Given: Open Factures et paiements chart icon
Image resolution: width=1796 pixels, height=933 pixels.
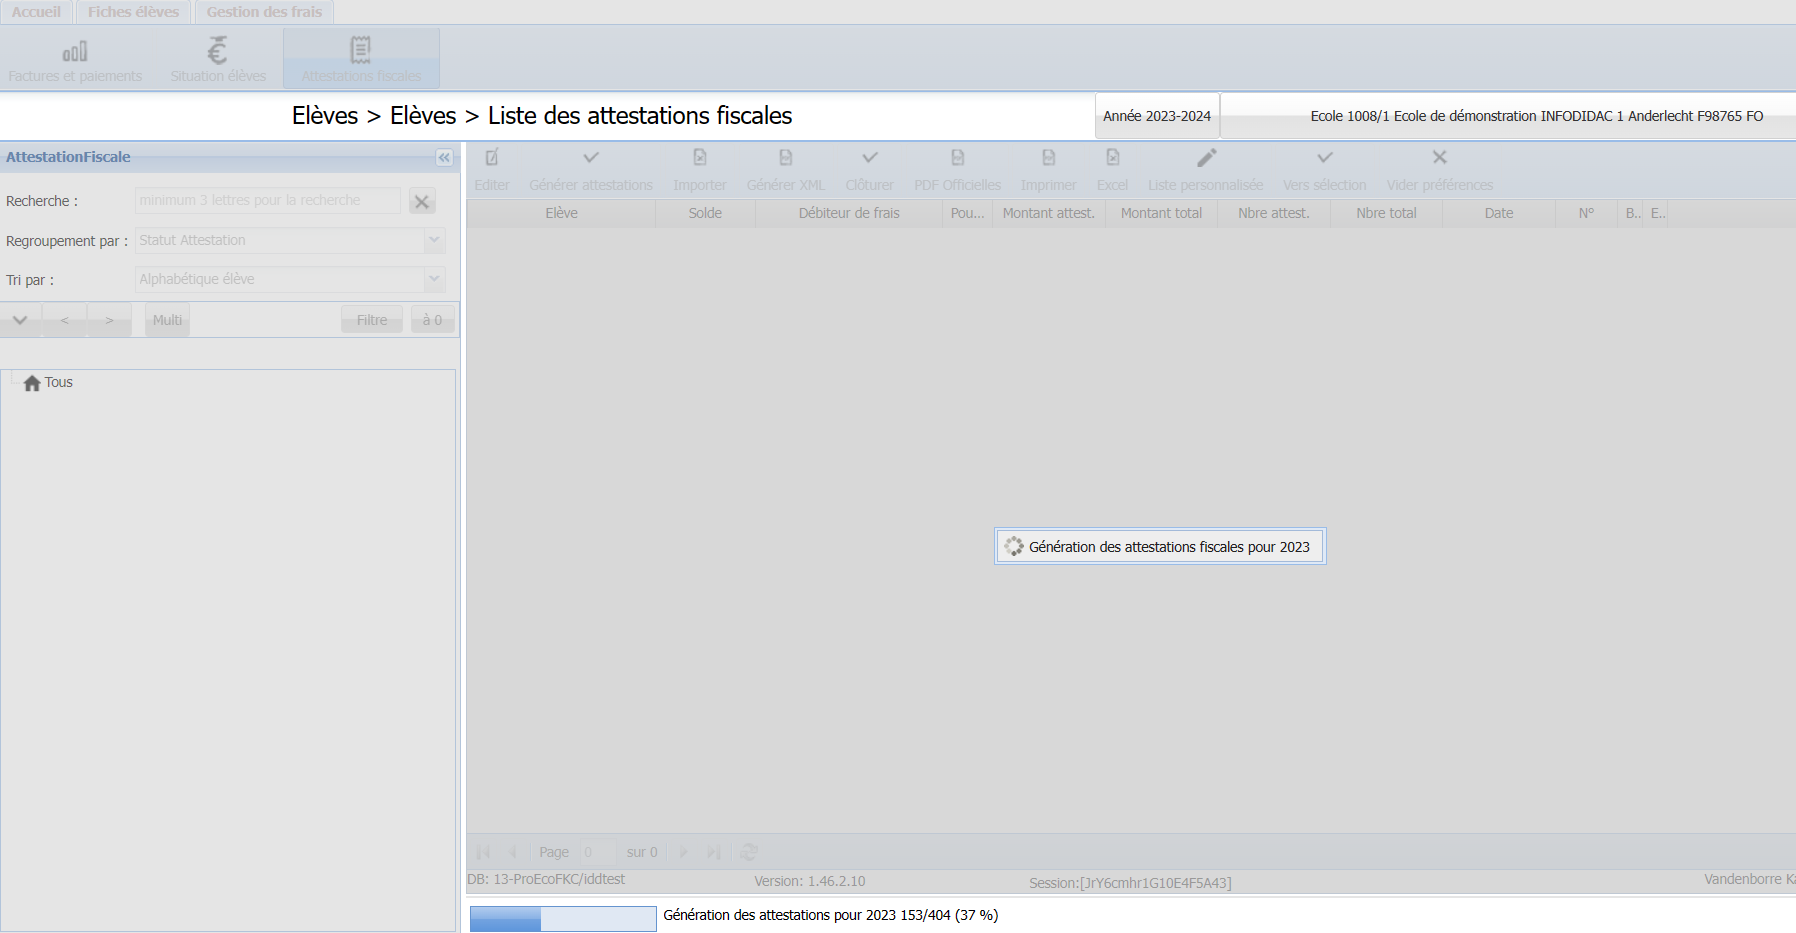Looking at the screenshot, I should pos(75,51).
